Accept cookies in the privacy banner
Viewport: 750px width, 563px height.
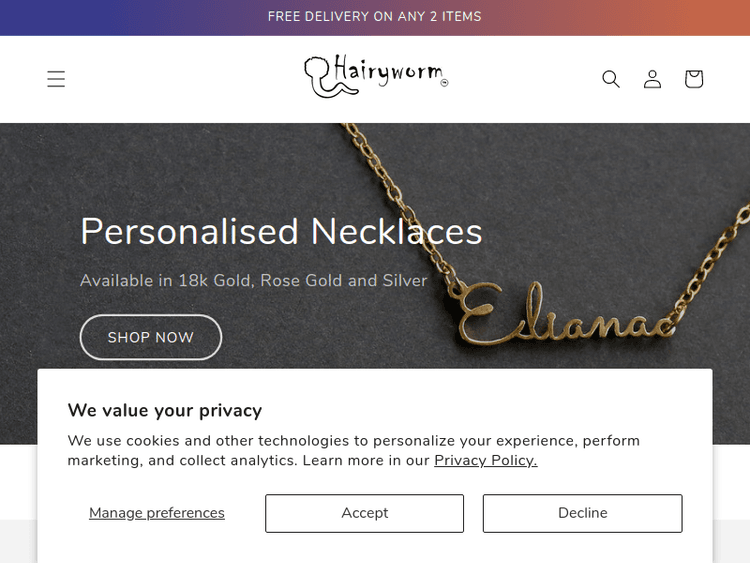(364, 513)
